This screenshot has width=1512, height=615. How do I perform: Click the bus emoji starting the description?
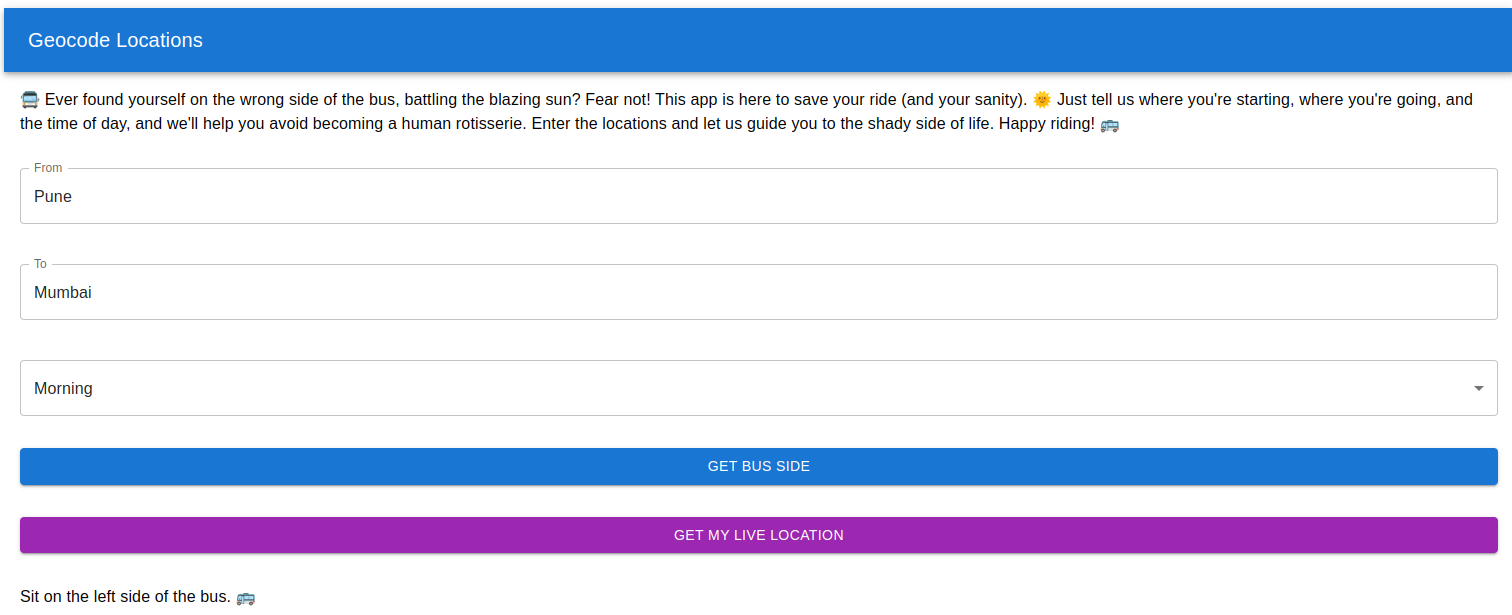pos(30,100)
